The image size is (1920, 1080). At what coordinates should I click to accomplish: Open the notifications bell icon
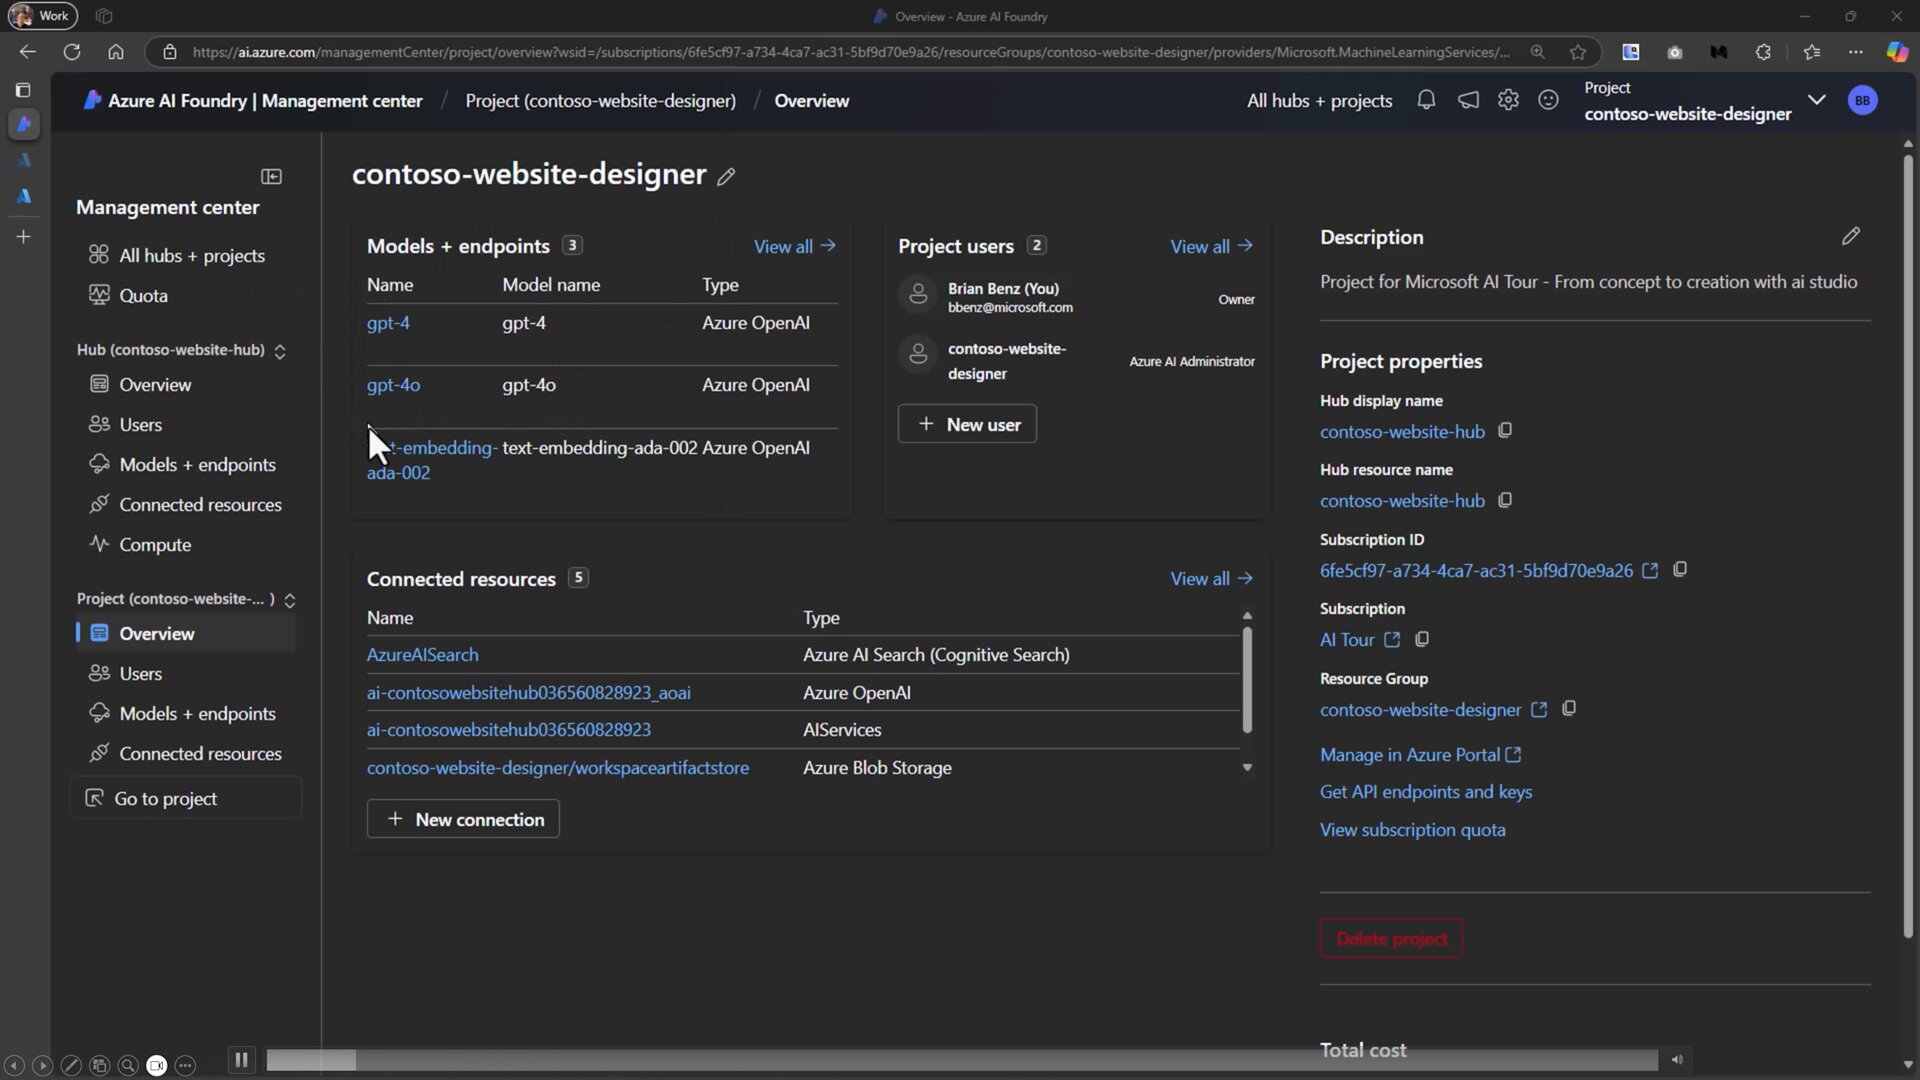point(1427,100)
